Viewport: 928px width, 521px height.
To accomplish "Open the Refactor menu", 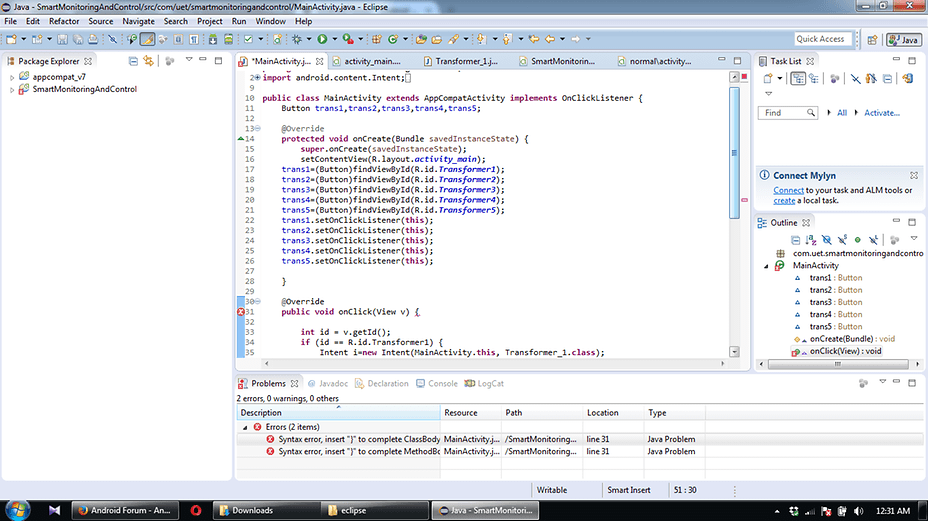I will (x=64, y=21).
